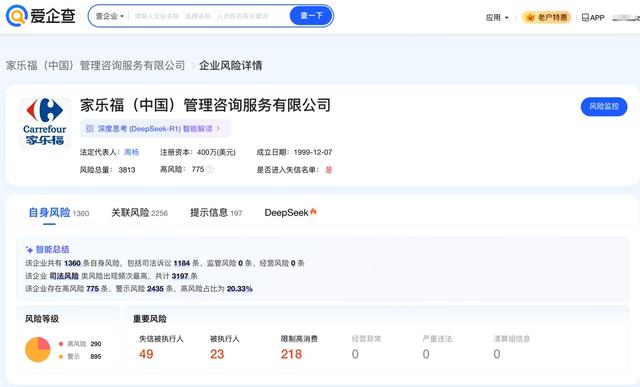Viewport: 640px width, 387px height.
Task: Open 失信被执行人 49 risk item
Action: click(161, 347)
